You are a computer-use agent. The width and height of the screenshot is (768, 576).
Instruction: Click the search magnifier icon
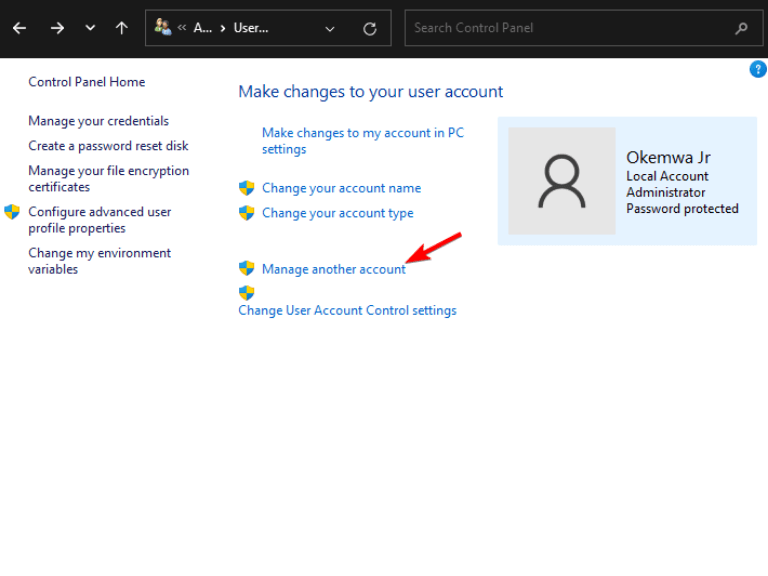click(742, 28)
